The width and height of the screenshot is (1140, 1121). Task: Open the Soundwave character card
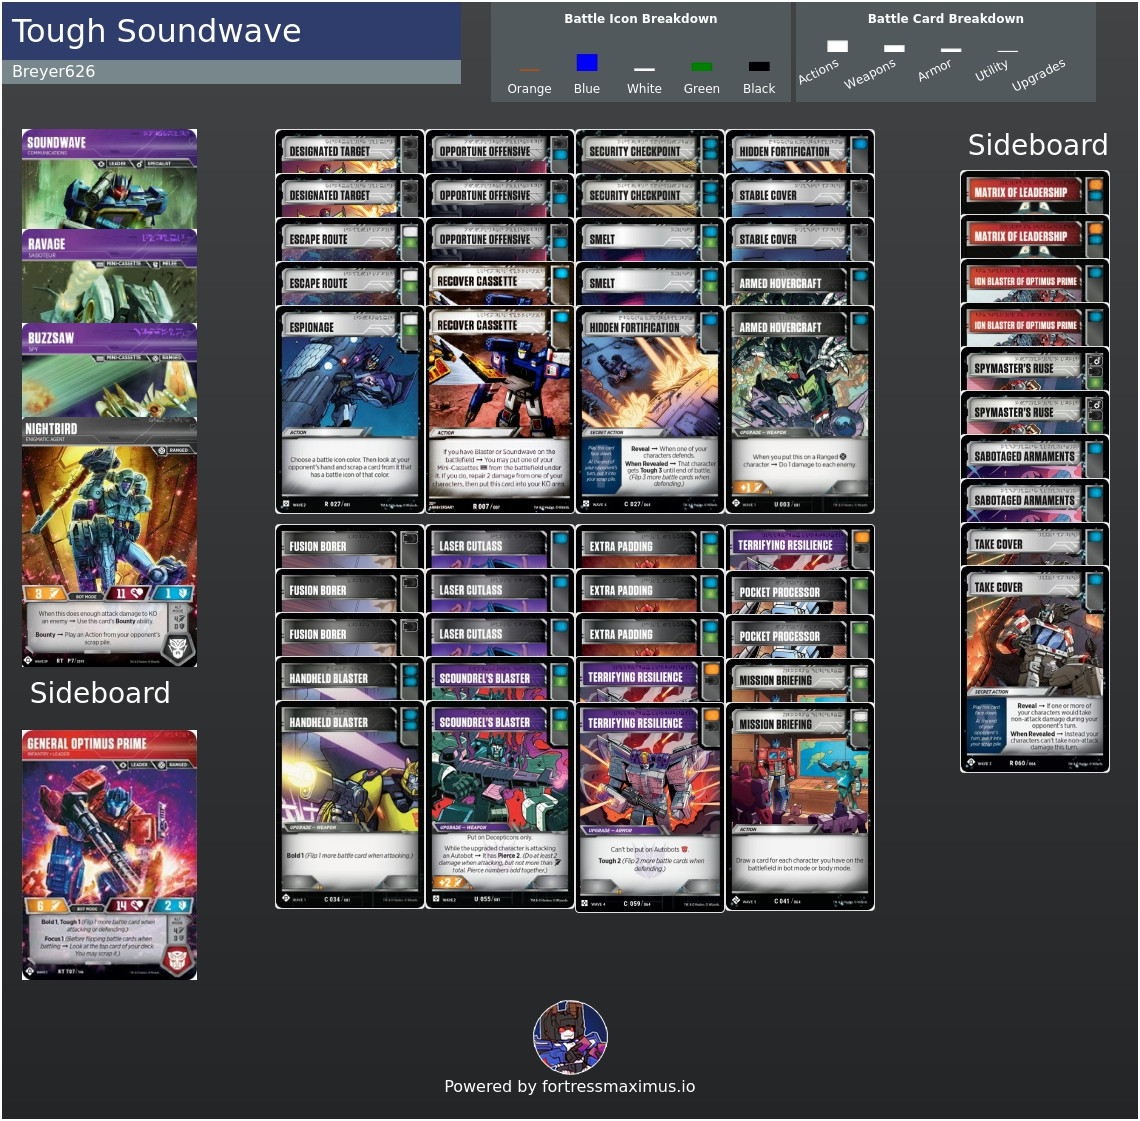pyautogui.click(x=109, y=179)
